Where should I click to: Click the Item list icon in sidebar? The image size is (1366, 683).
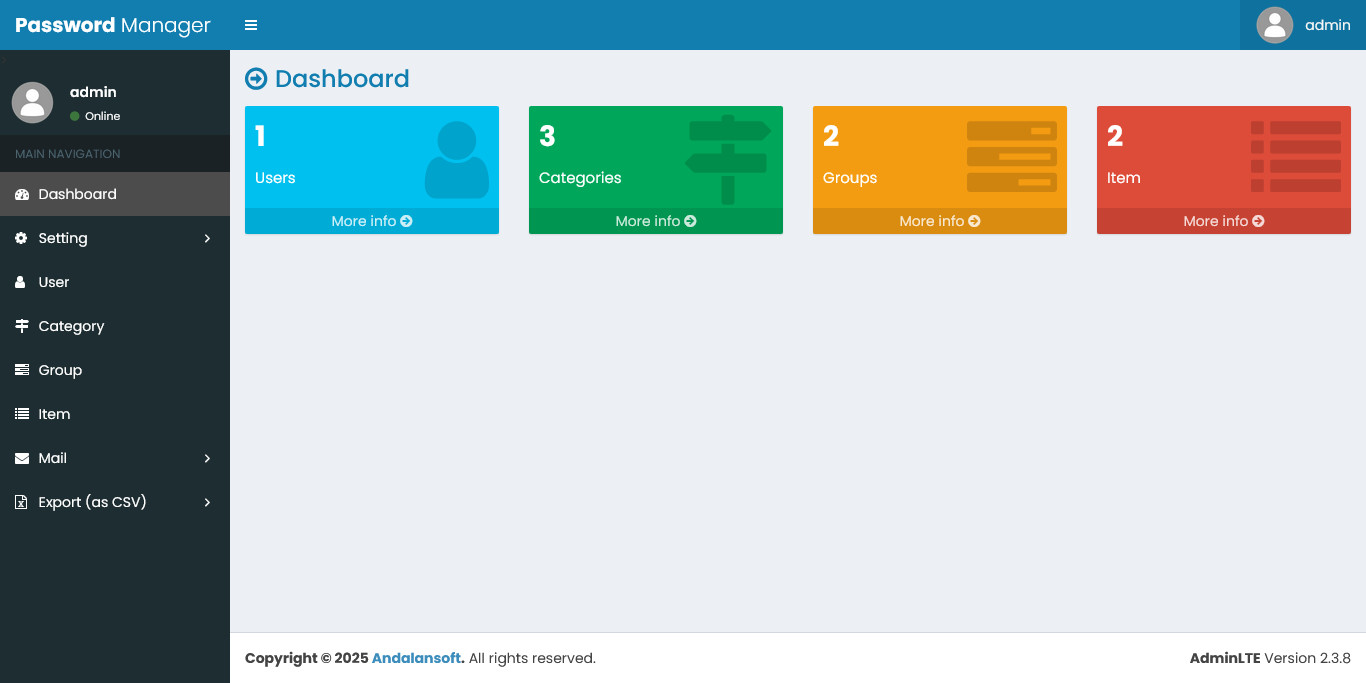click(21, 414)
